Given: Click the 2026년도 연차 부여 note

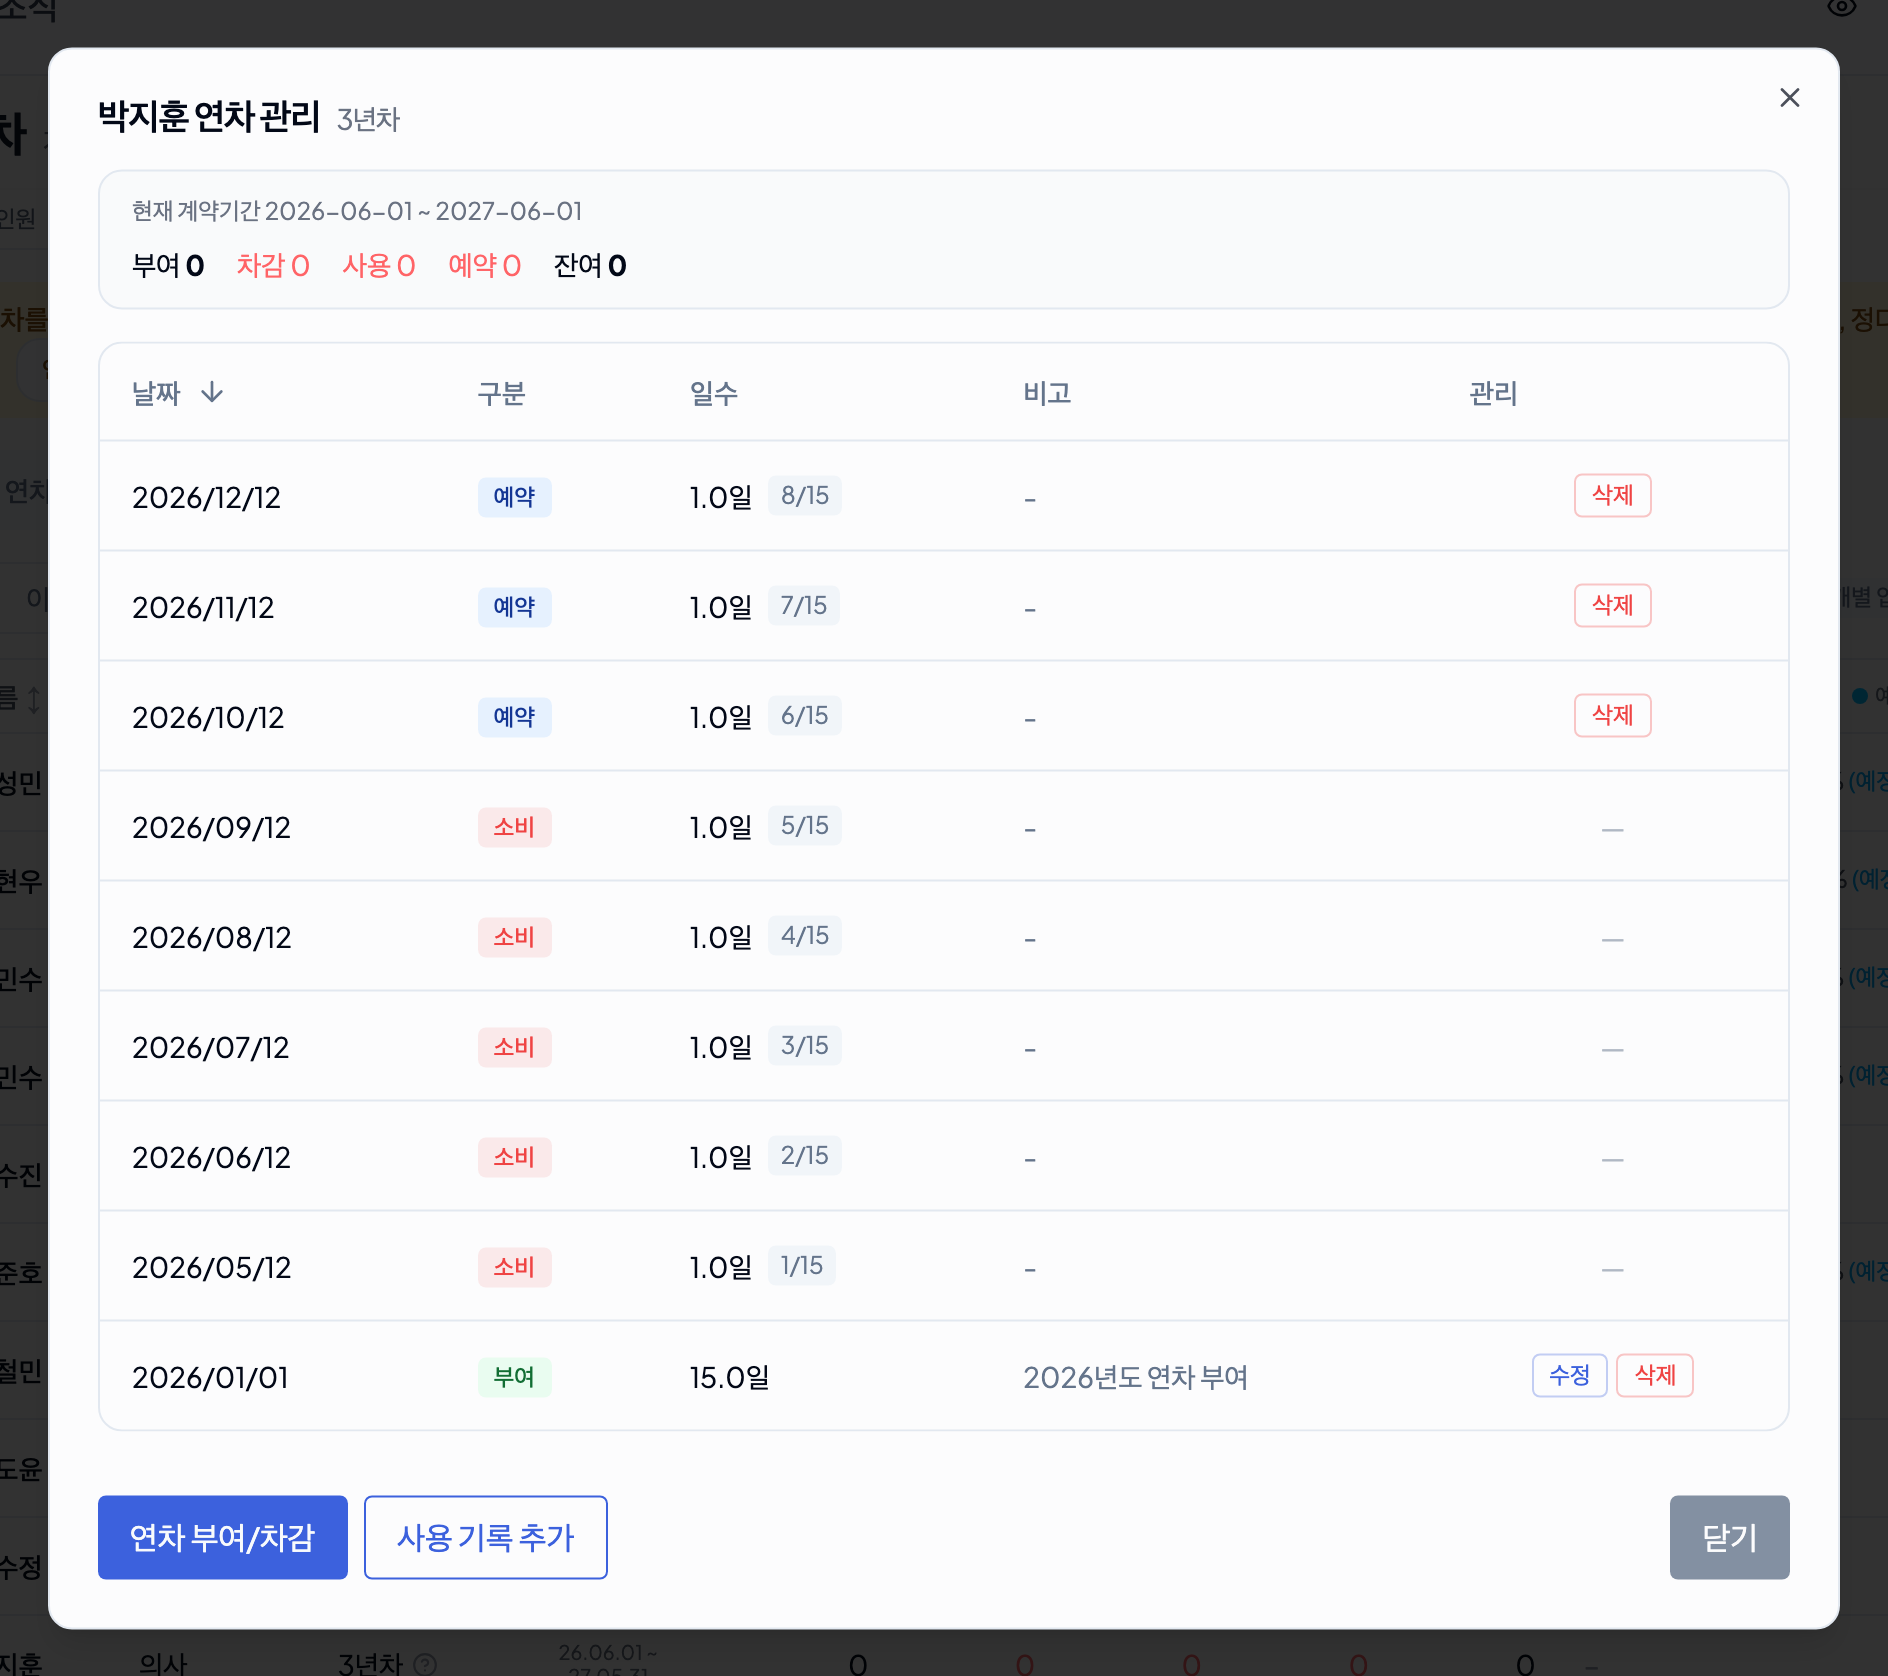Looking at the screenshot, I should click(1135, 1377).
